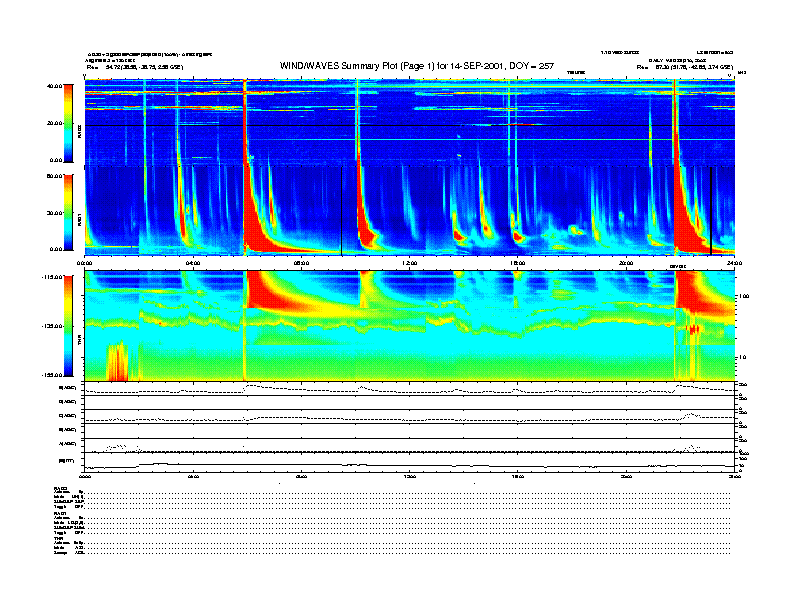Image resolution: width=792 pixels, height=612 pixels.
Task: Click 12:00 label under the RAD1 panel
Action: 410,263
